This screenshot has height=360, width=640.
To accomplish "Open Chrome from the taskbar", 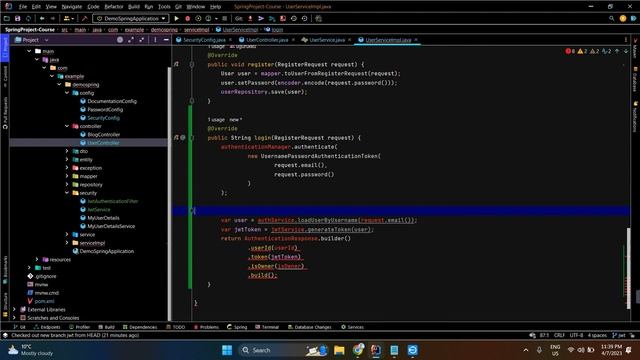I will 358,350.
